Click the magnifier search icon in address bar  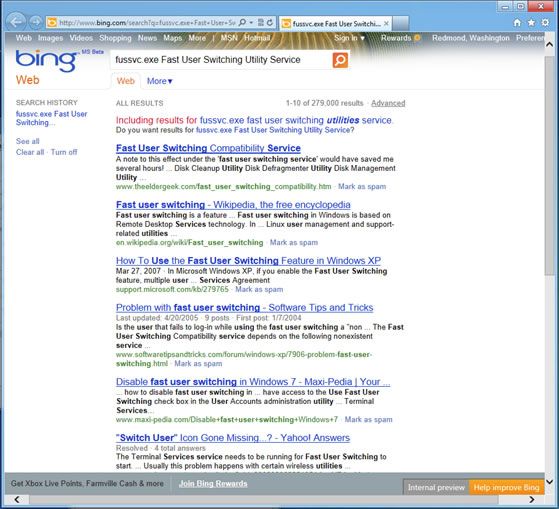click(242, 22)
